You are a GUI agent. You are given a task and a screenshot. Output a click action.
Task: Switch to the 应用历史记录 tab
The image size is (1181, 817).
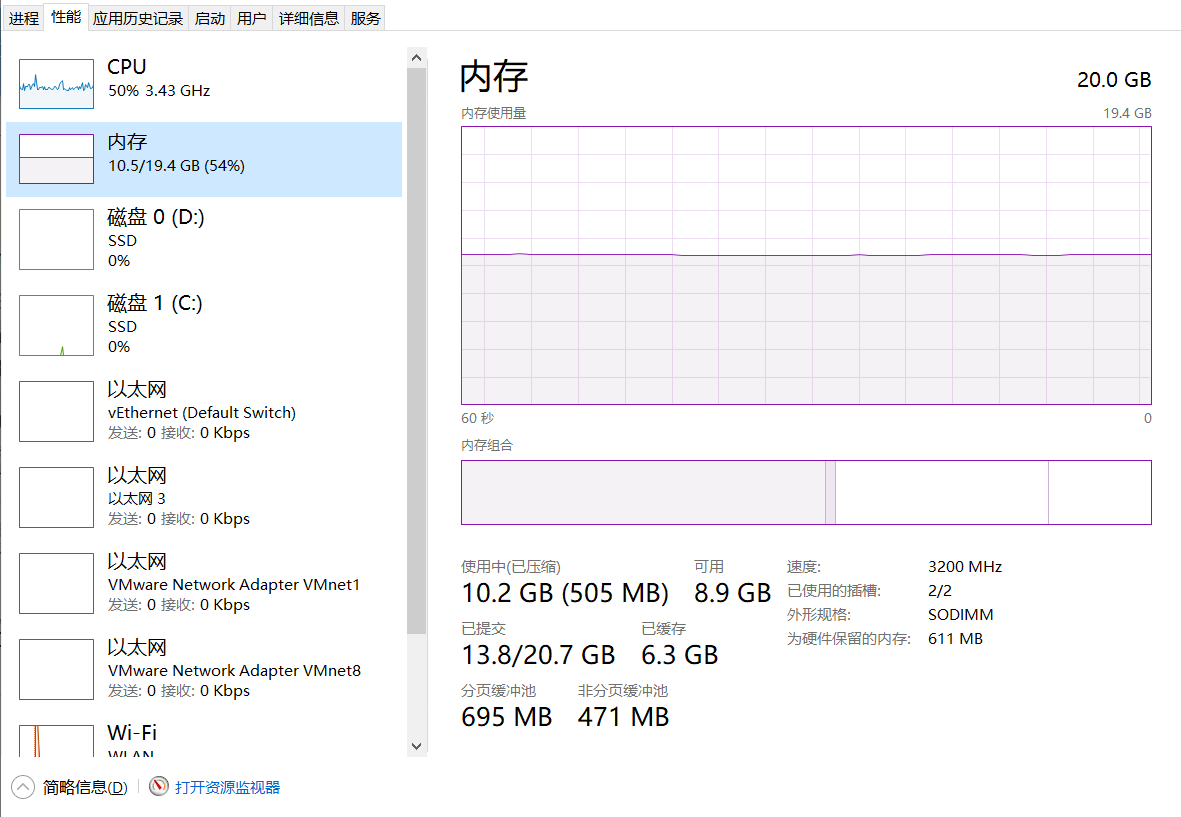tap(138, 18)
